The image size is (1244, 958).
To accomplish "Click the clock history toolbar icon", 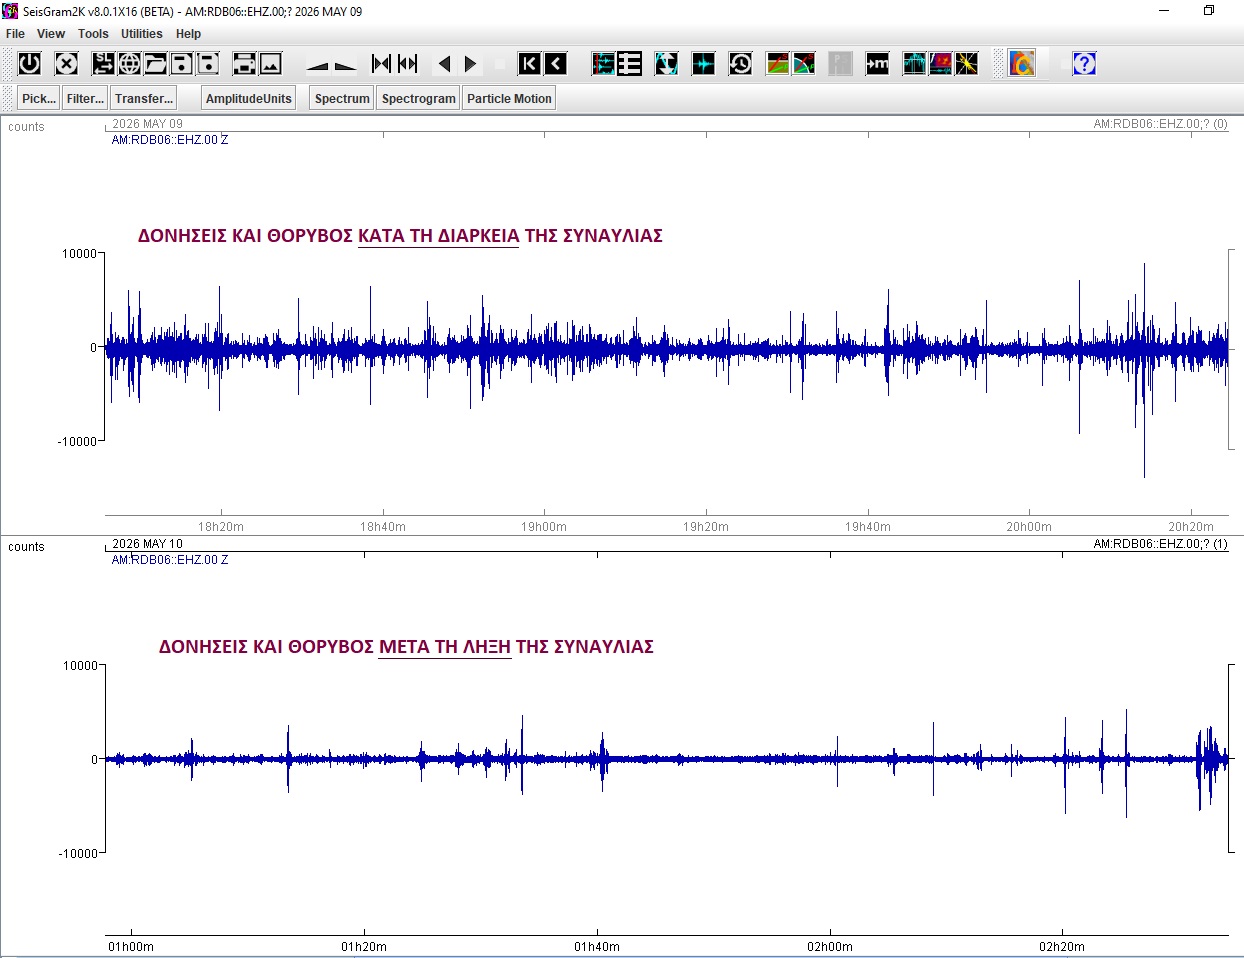I will (740, 64).
